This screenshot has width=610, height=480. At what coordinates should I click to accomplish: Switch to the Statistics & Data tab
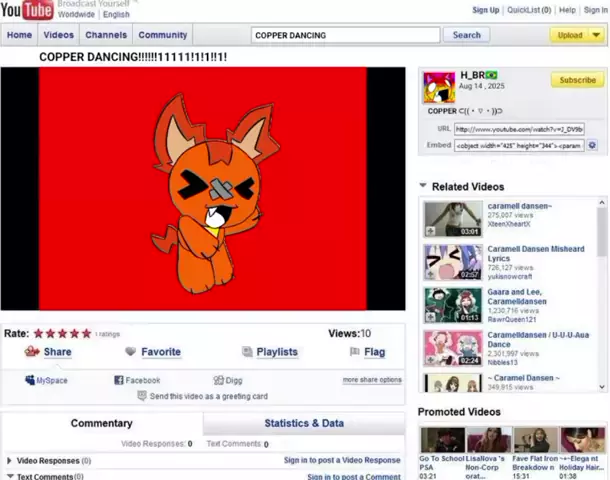coord(303,423)
